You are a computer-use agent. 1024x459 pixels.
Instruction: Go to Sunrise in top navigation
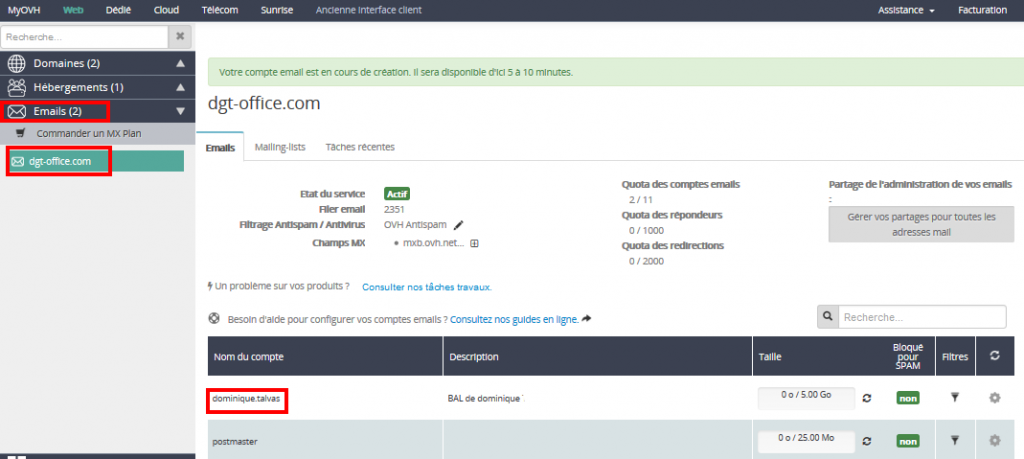click(277, 10)
